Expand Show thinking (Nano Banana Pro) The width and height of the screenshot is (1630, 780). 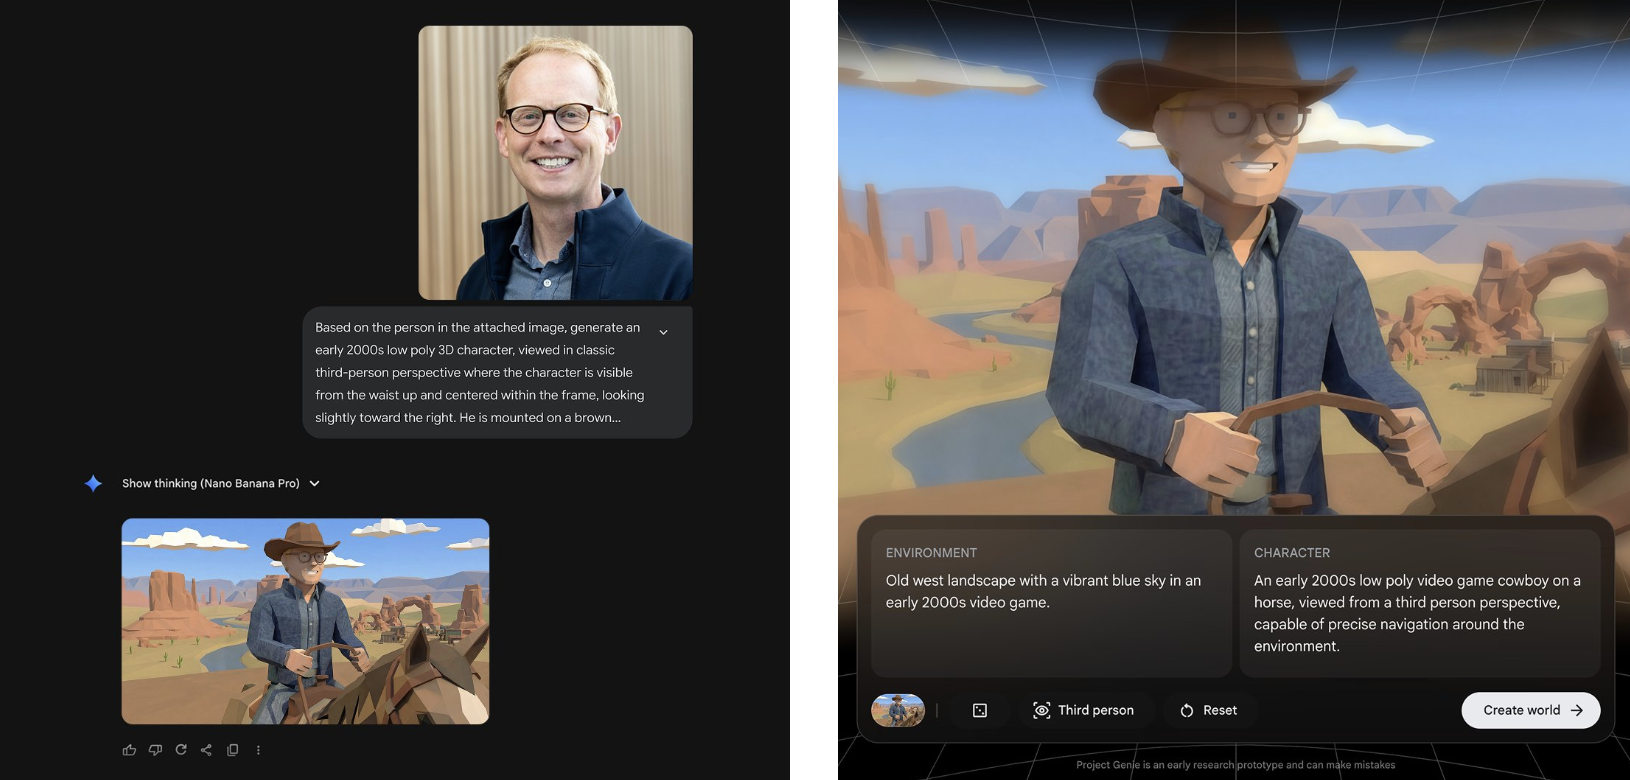(x=220, y=484)
